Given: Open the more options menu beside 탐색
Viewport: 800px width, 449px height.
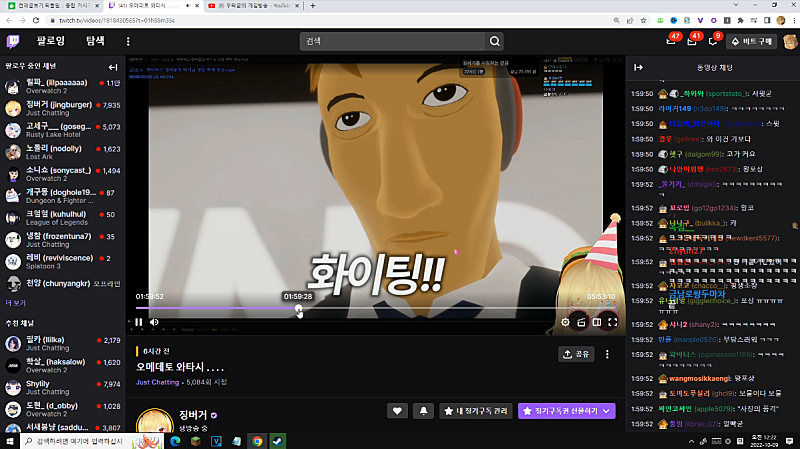Looking at the screenshot, I should (128, 41).
